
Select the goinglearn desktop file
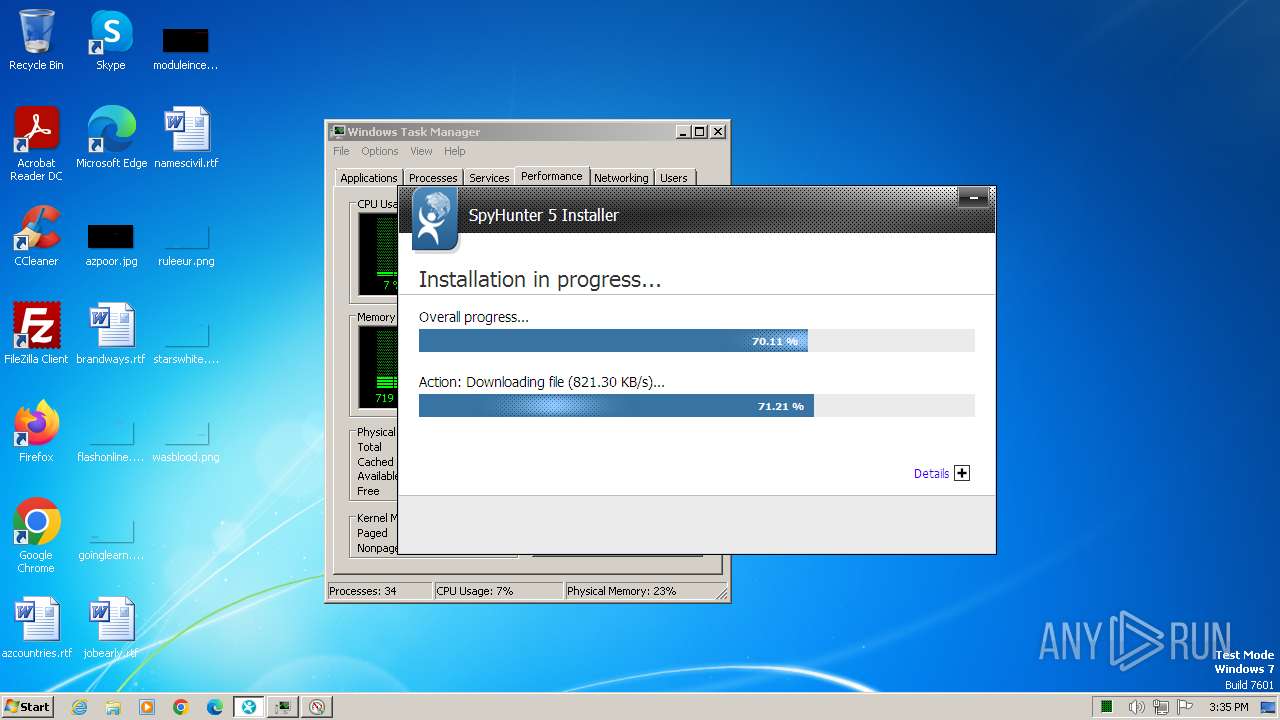[111, 539]
